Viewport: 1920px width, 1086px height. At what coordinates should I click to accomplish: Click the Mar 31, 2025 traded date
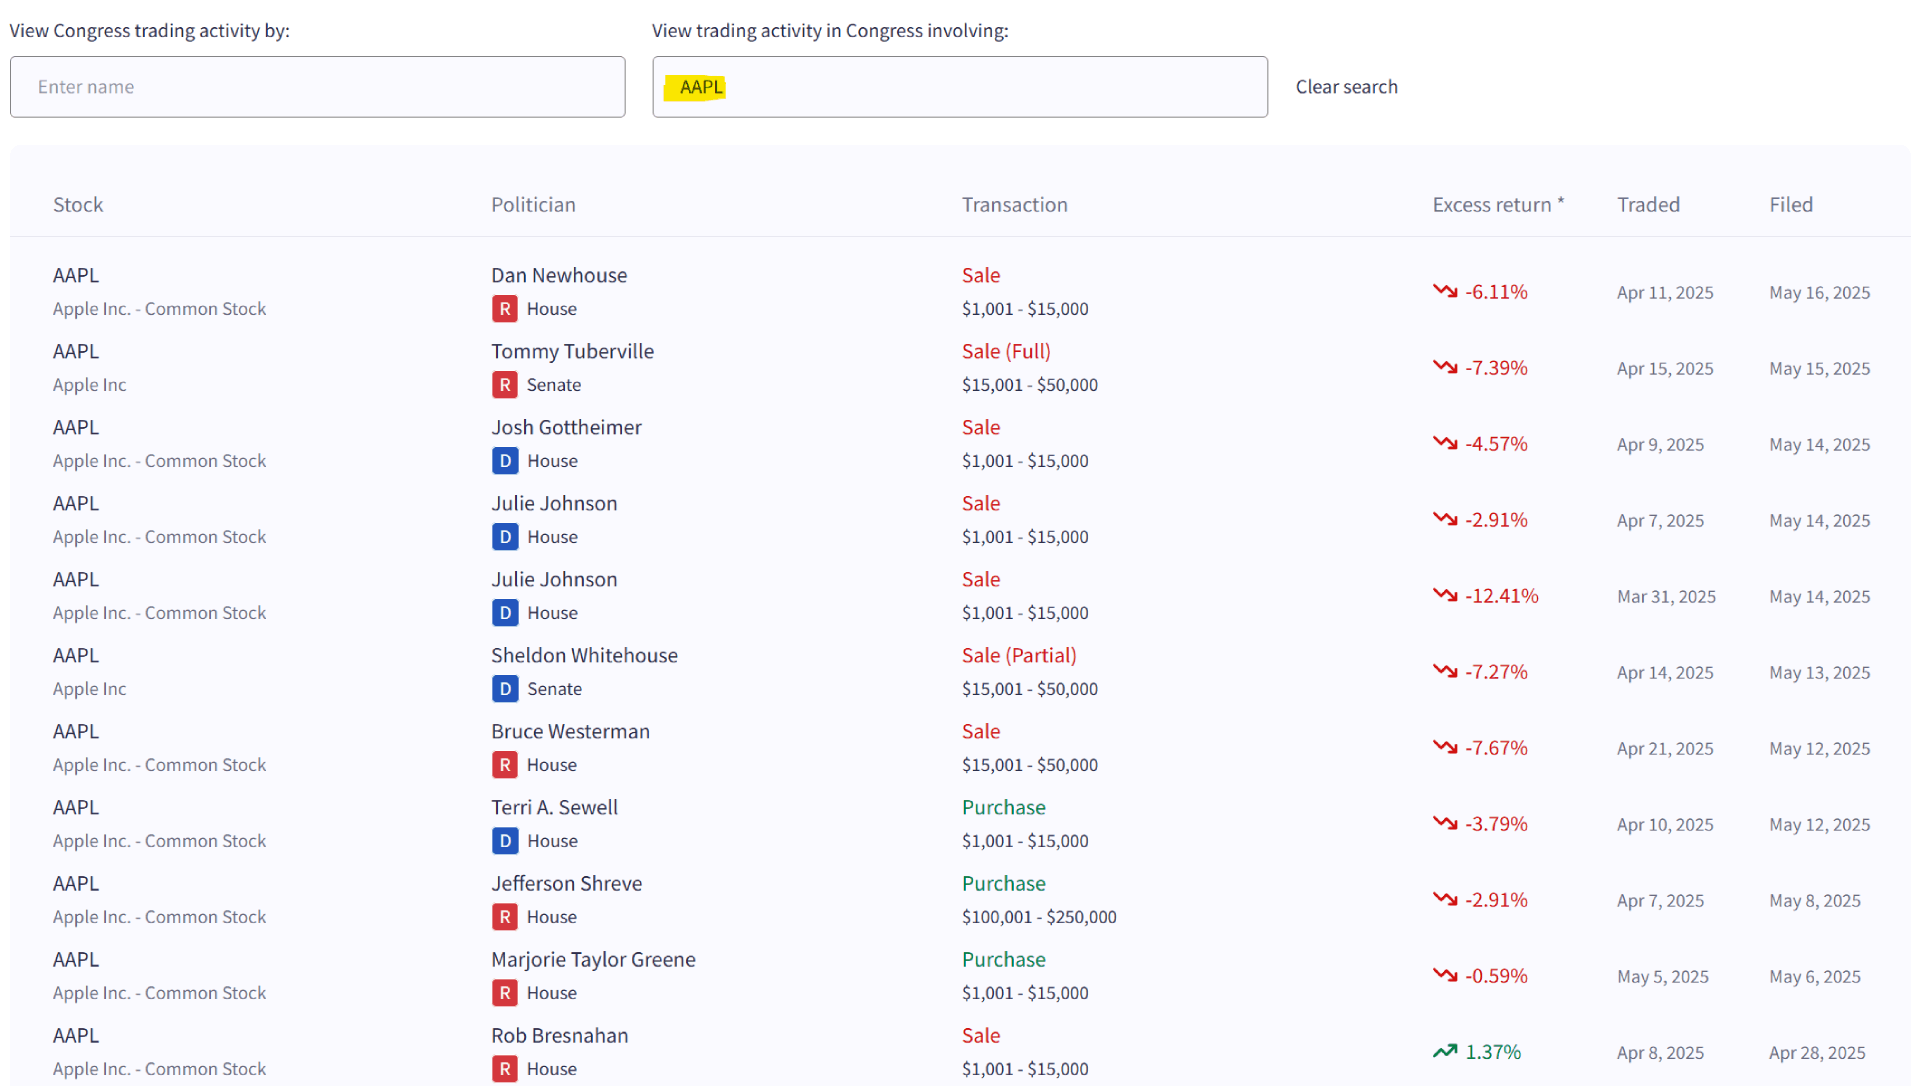1666,597
